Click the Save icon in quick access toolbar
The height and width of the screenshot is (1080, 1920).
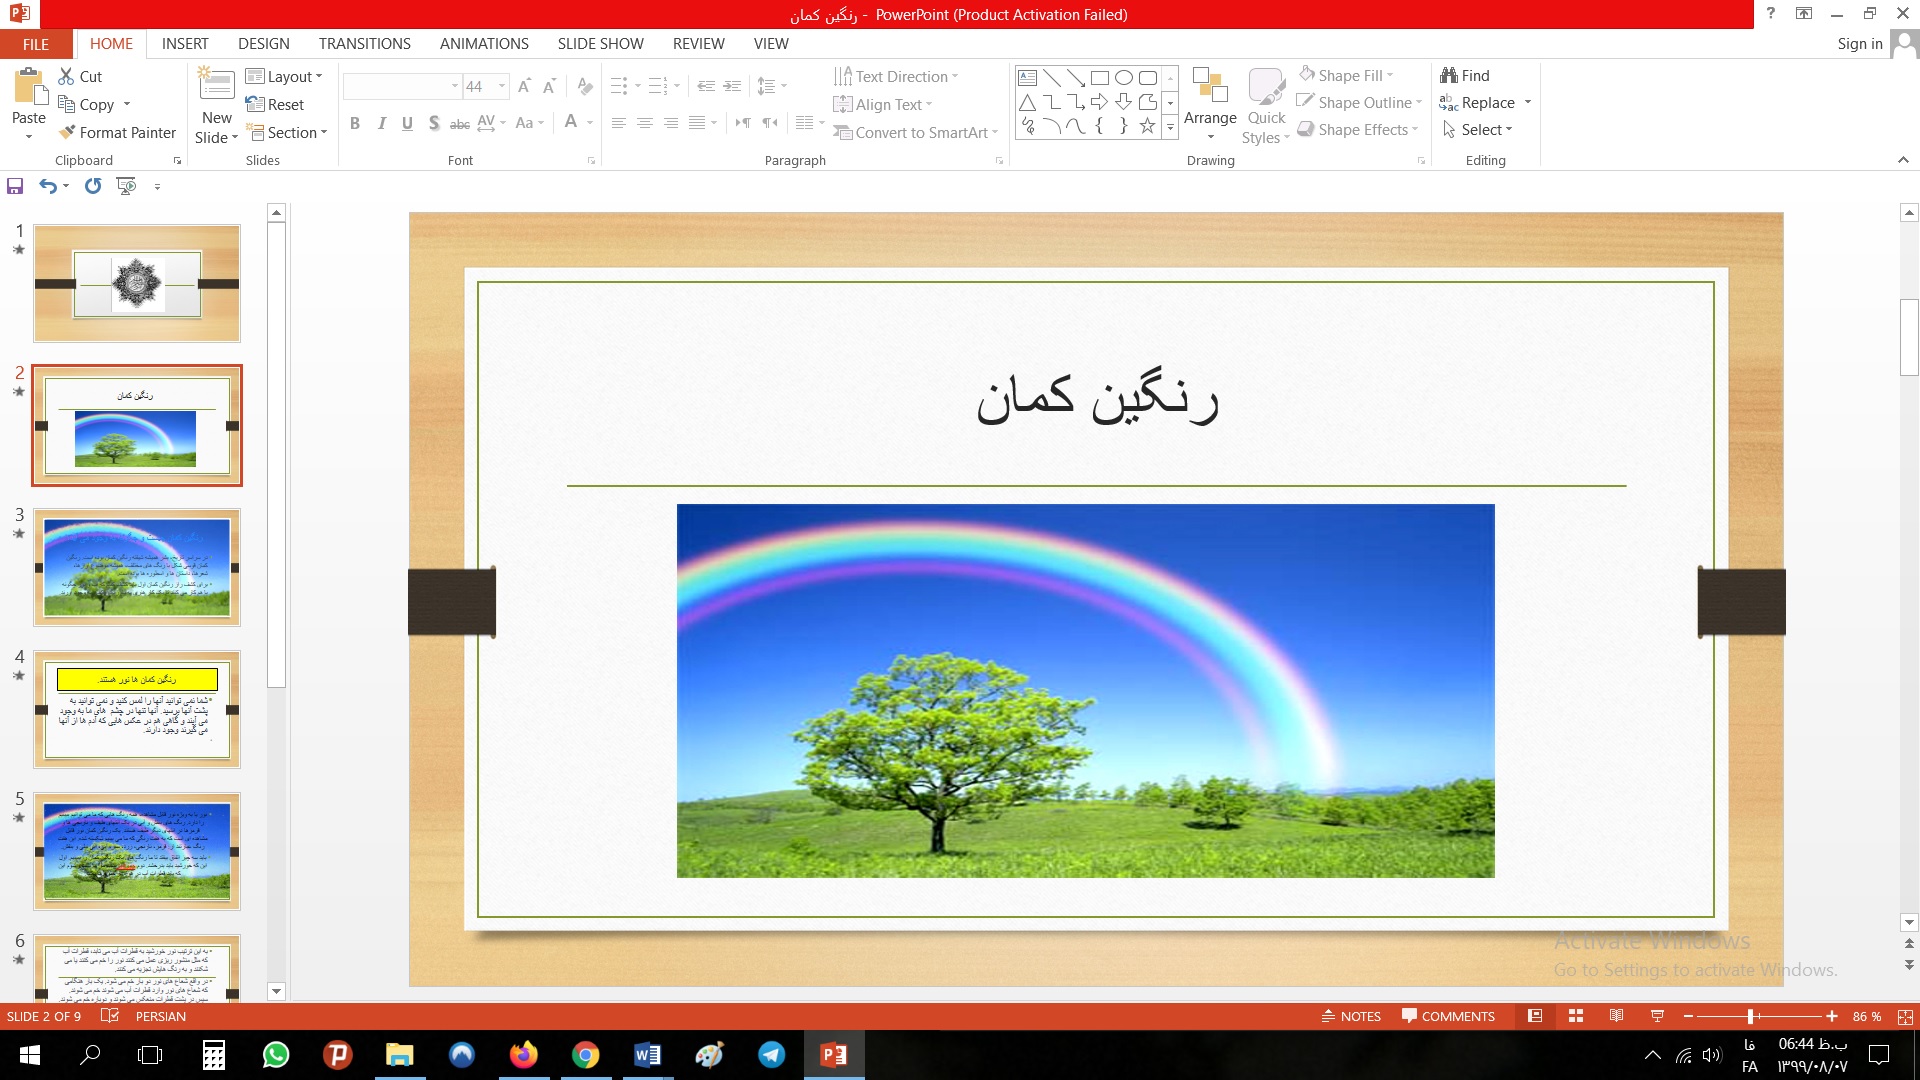(x=15, y=186)
